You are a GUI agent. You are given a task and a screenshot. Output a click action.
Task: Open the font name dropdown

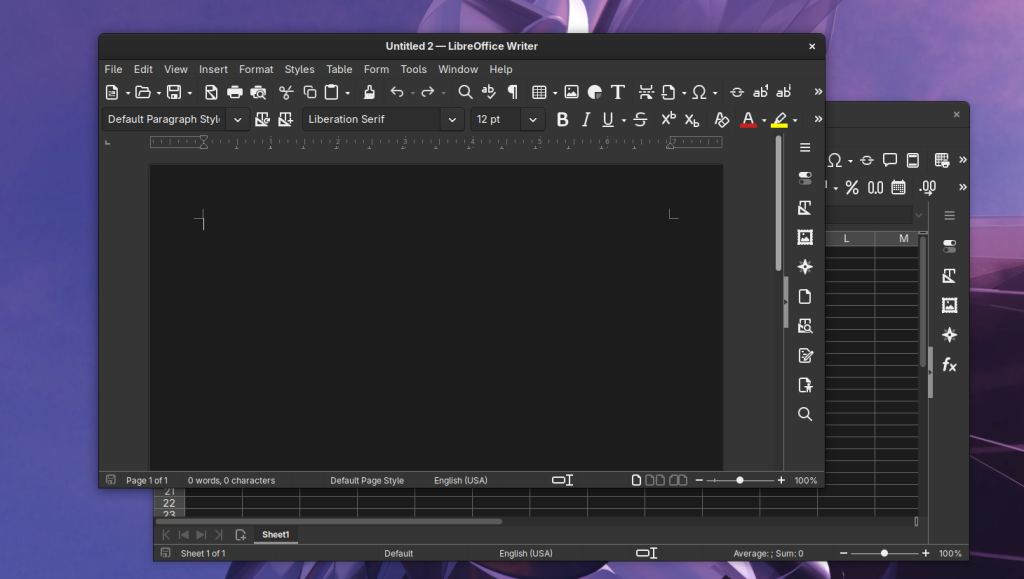point(452,119)
